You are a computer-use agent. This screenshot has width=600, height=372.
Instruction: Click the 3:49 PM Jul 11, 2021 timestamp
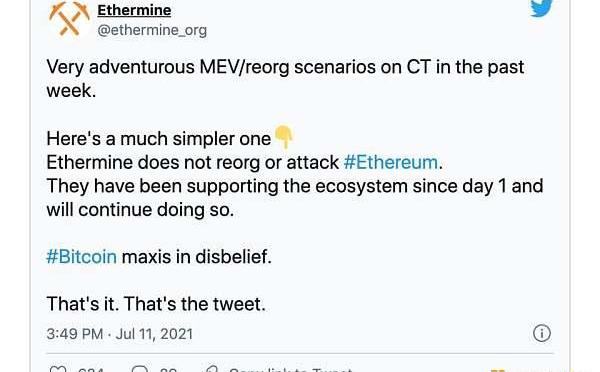119,334
